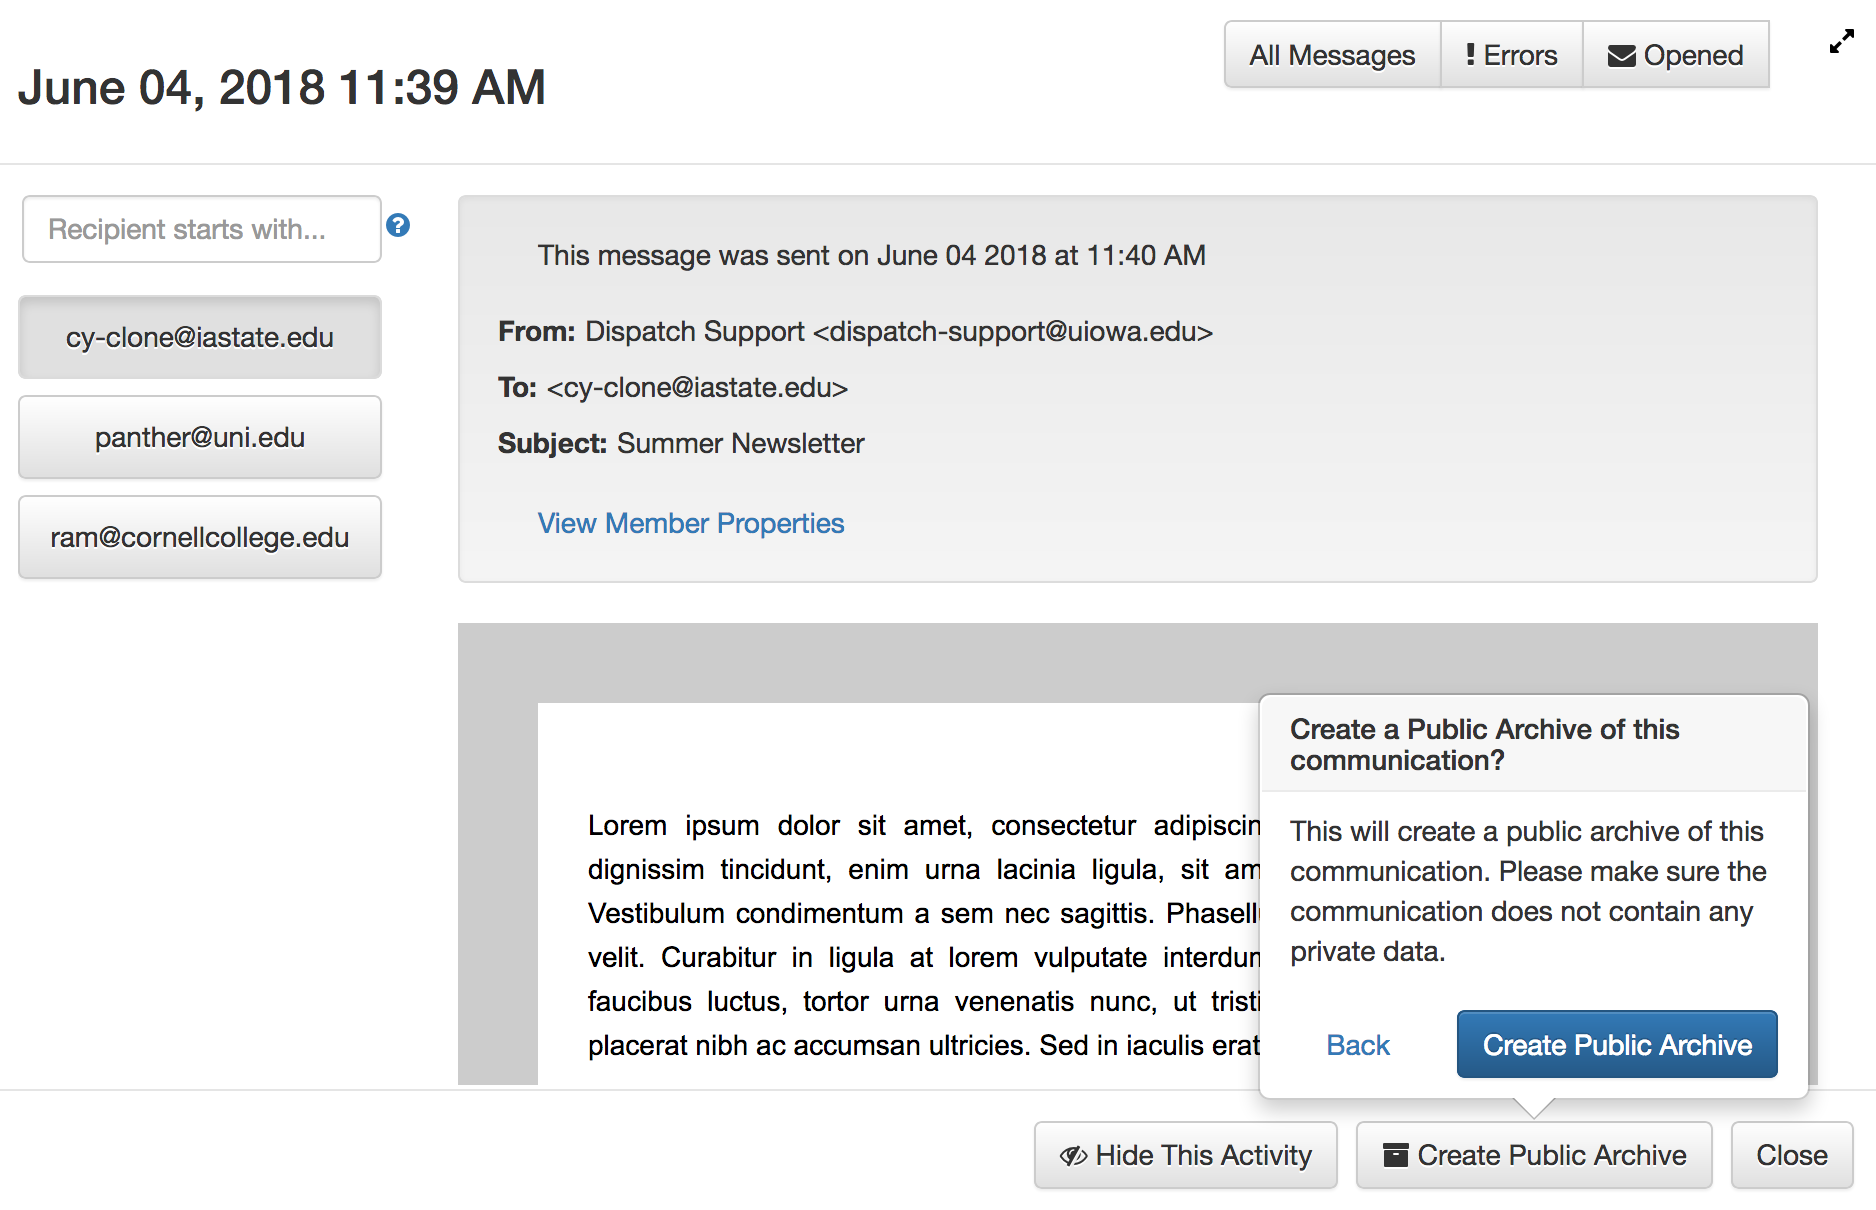Hide This Activity using the eye-slash button
The height and width of the screenshot is (1210, 1876).
click(x=1185, y=1155)
